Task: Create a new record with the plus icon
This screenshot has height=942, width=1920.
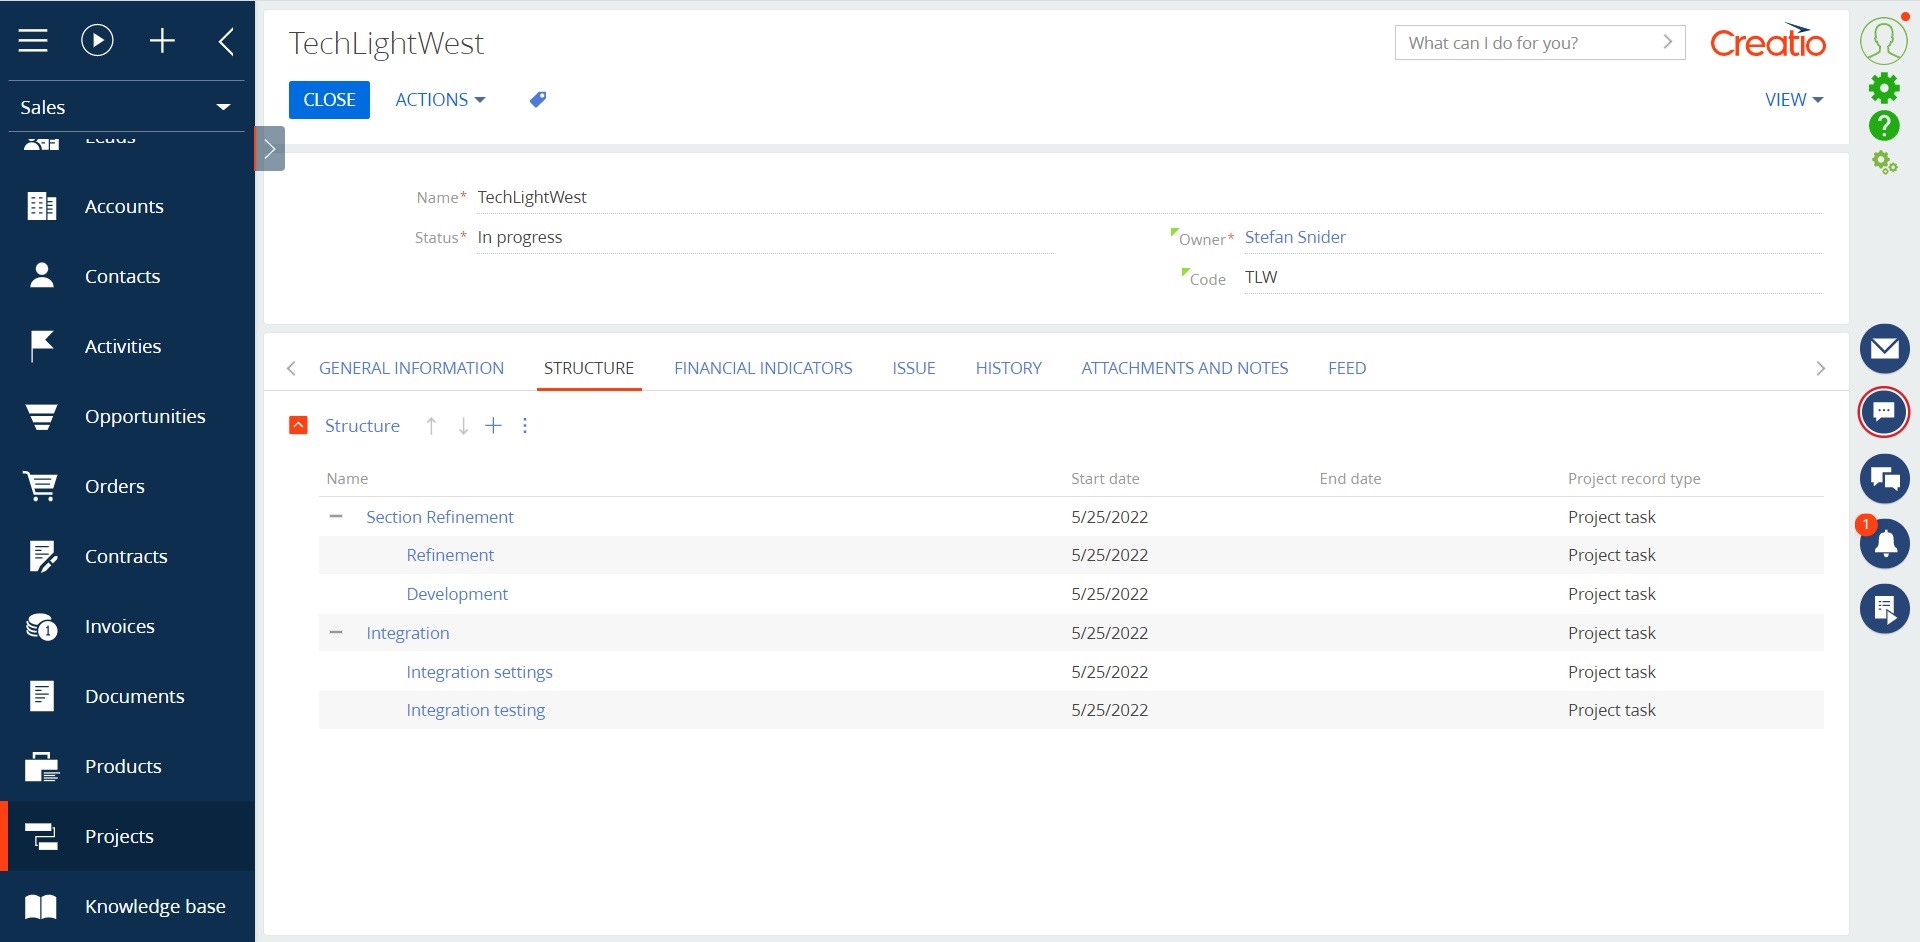Action: (162, 40)
